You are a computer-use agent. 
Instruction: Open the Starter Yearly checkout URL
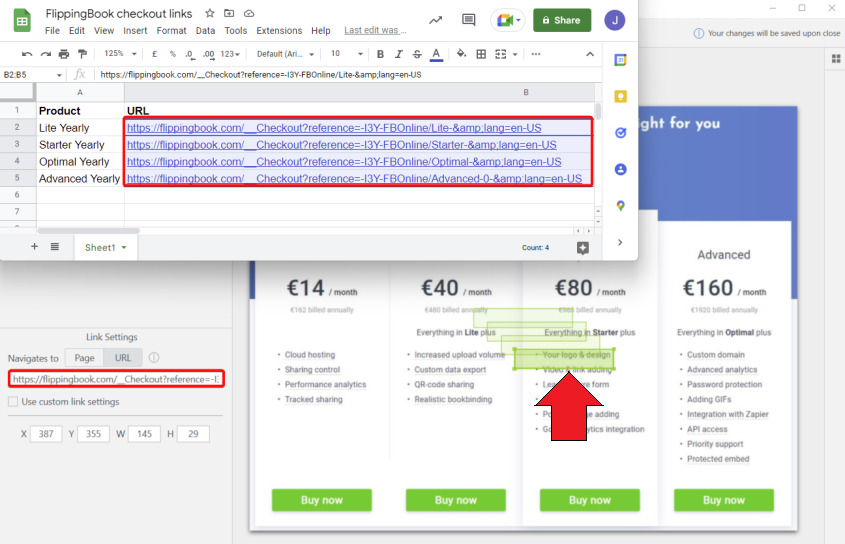coord(342,144)
